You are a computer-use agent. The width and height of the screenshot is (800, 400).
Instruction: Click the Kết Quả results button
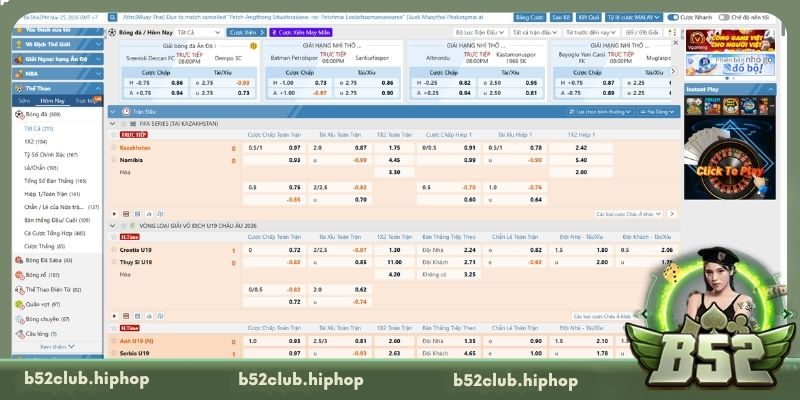(x=588, y=18)
